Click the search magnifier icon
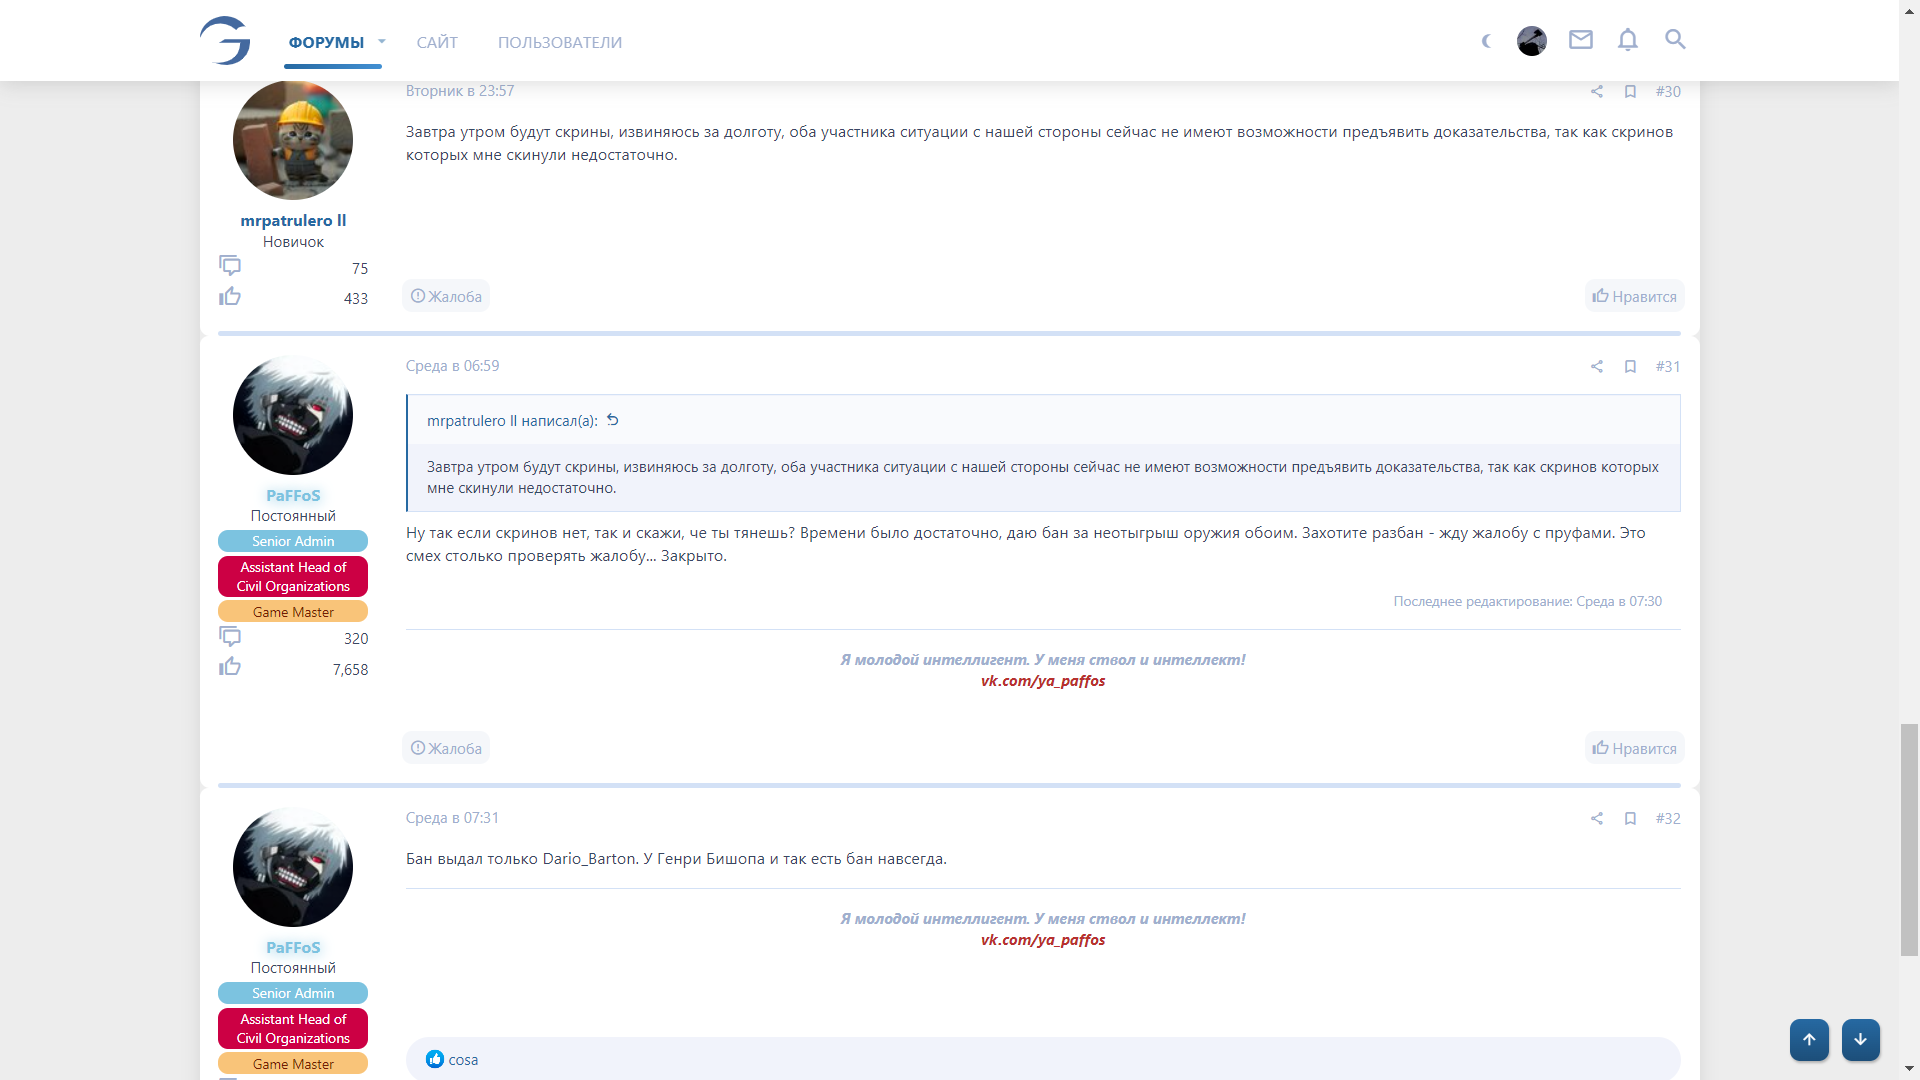The height and width of the screenshot is (1080, 1920). point(1675,40)
